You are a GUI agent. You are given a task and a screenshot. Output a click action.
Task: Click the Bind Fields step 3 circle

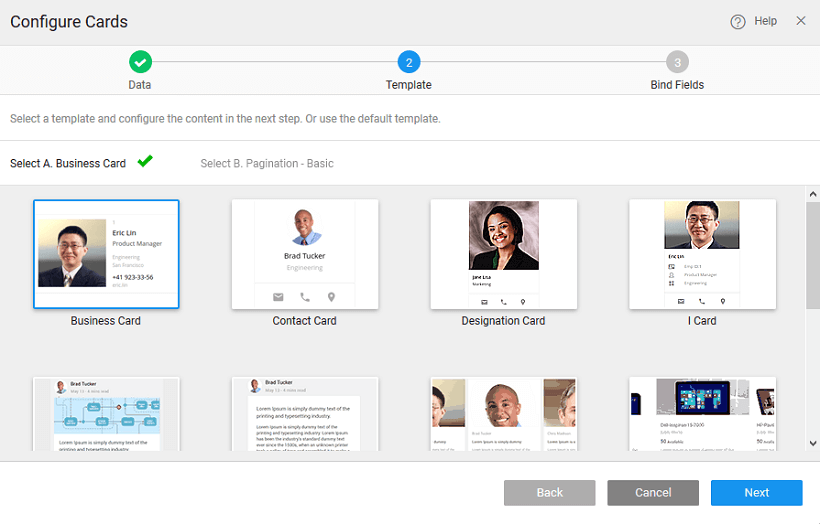677,62
